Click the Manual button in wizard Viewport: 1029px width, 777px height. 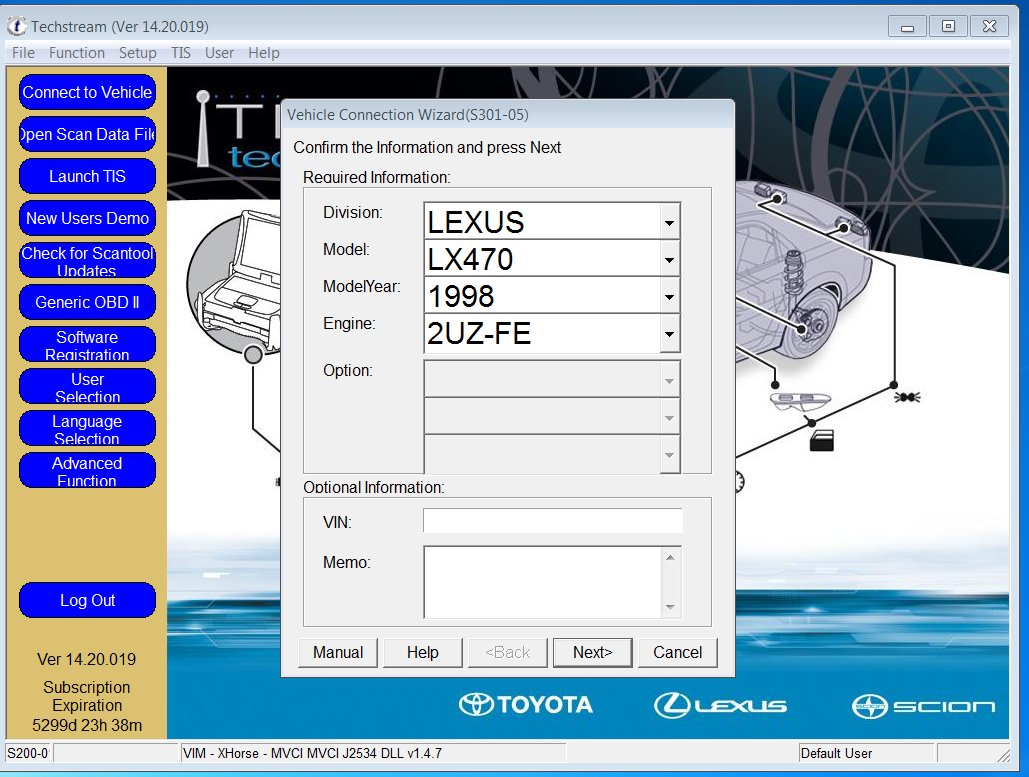[338, 652]
